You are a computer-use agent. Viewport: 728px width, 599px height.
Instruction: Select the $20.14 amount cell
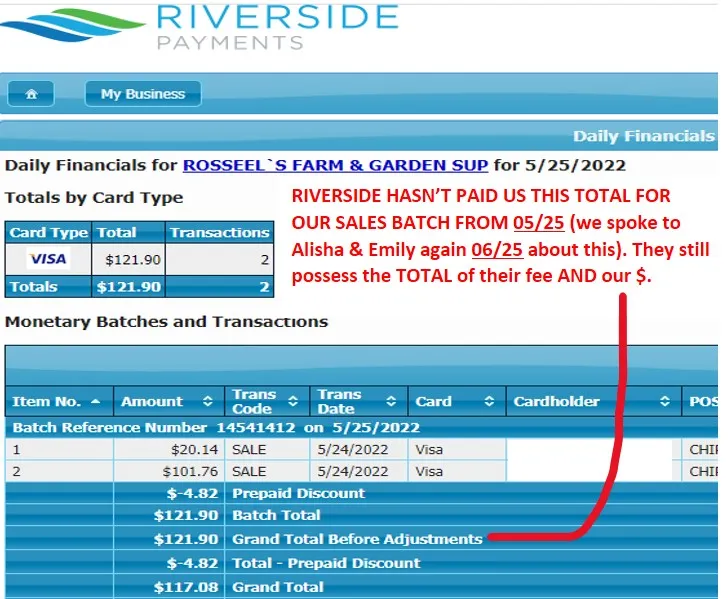(169, 449)
